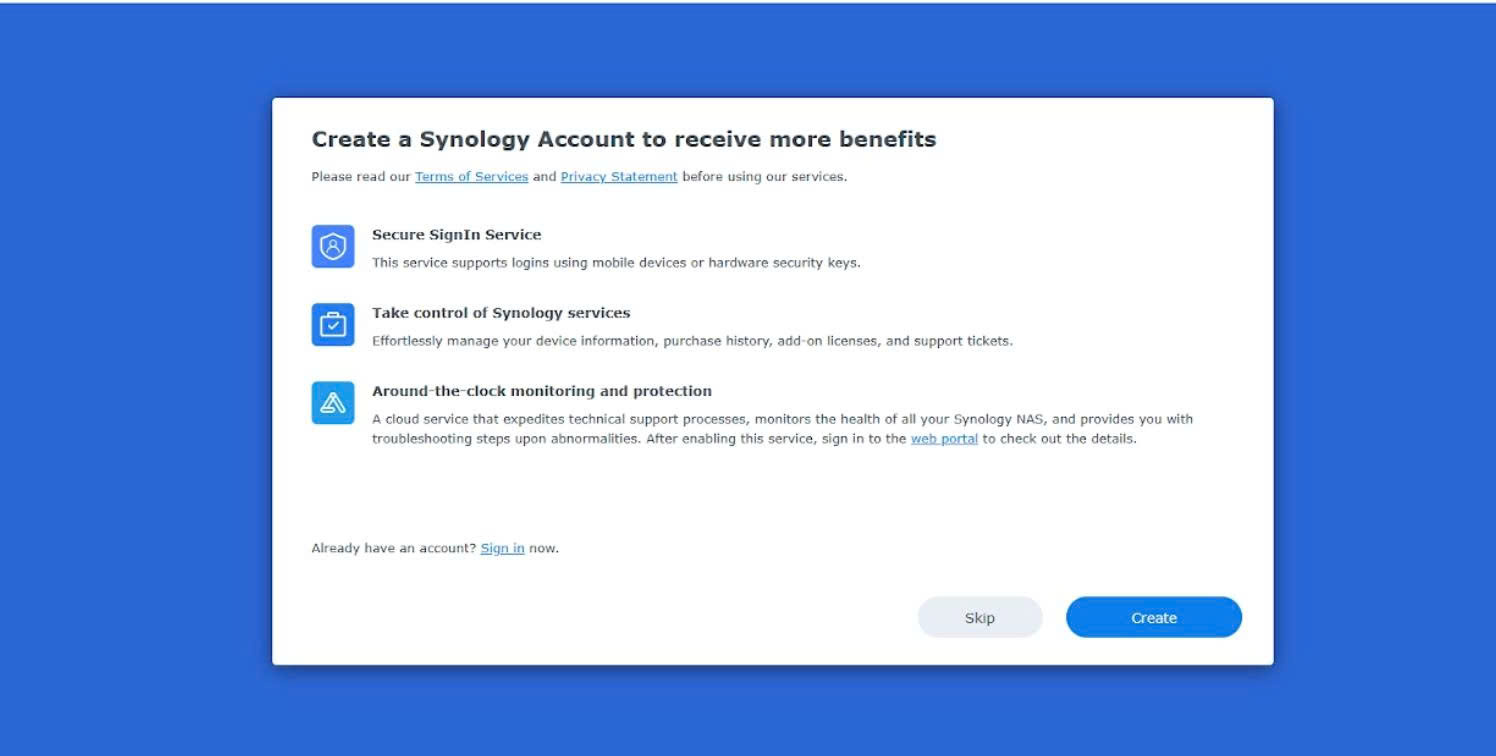Click the monitoring and protection triangle icon
The width and height of the screenshot is (1496, 756).
[333, 402]
